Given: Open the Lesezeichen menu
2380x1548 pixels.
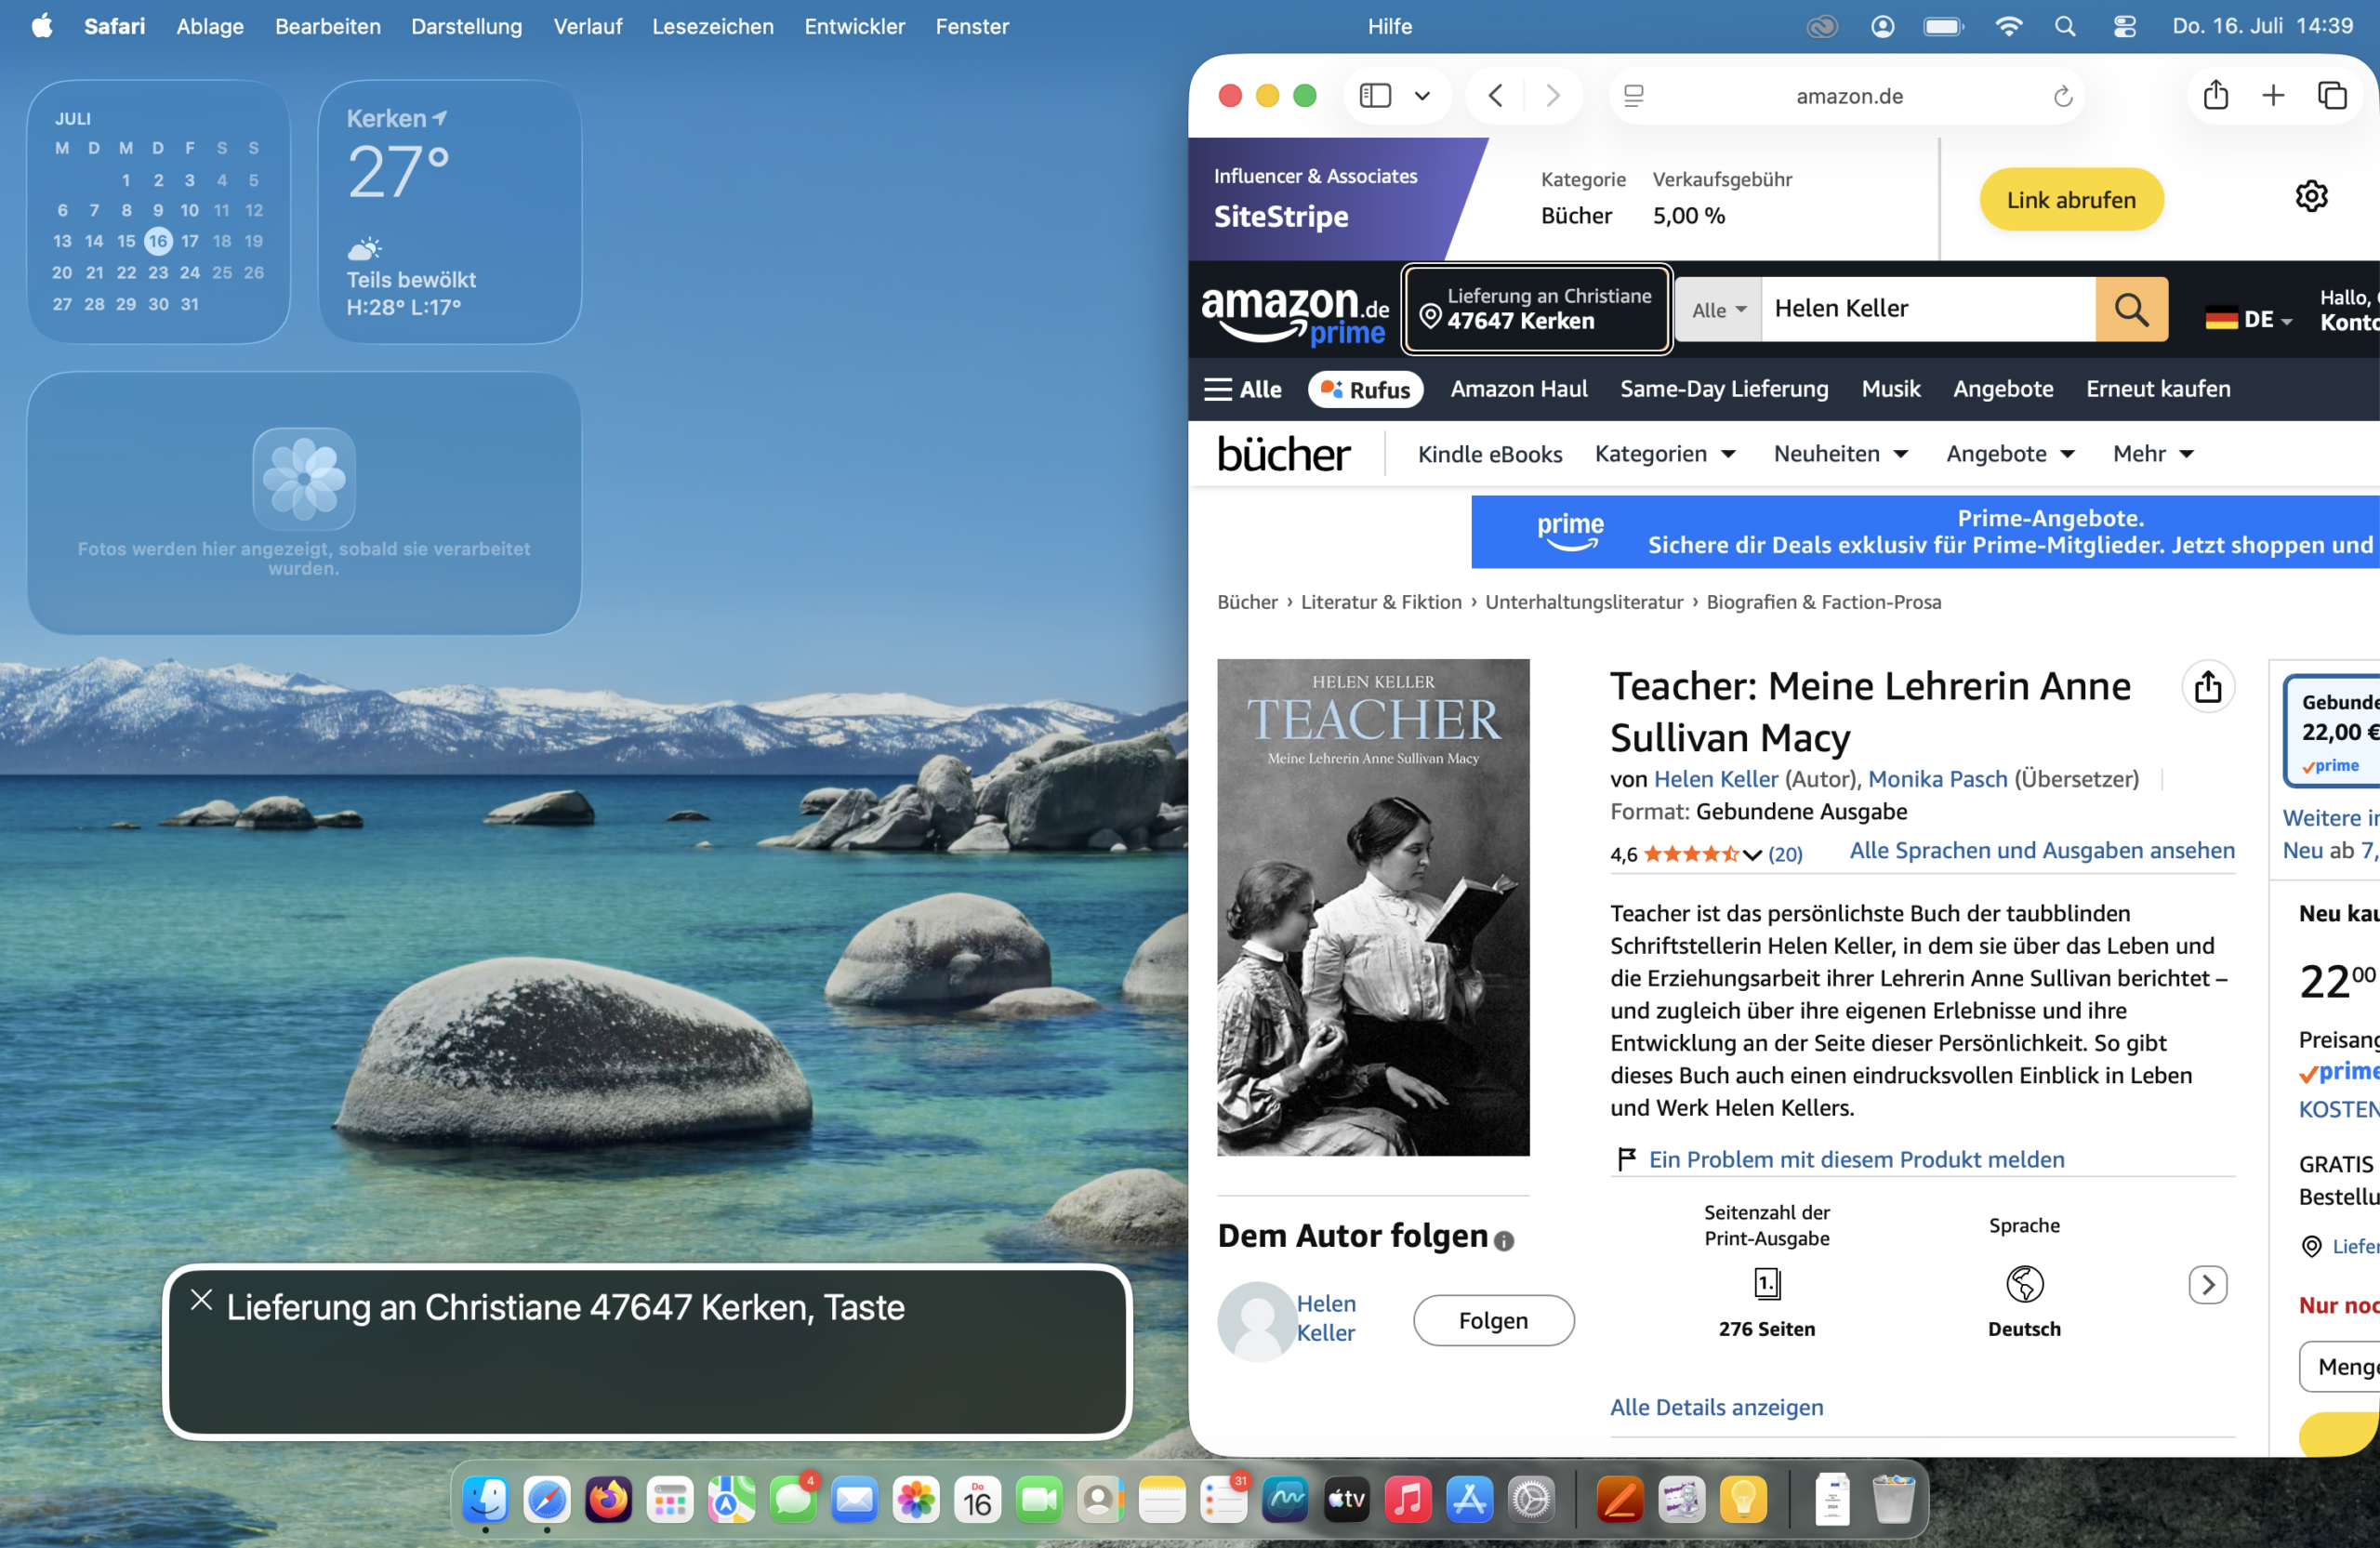Looking at the screenshot, I should tap(713, 26).
